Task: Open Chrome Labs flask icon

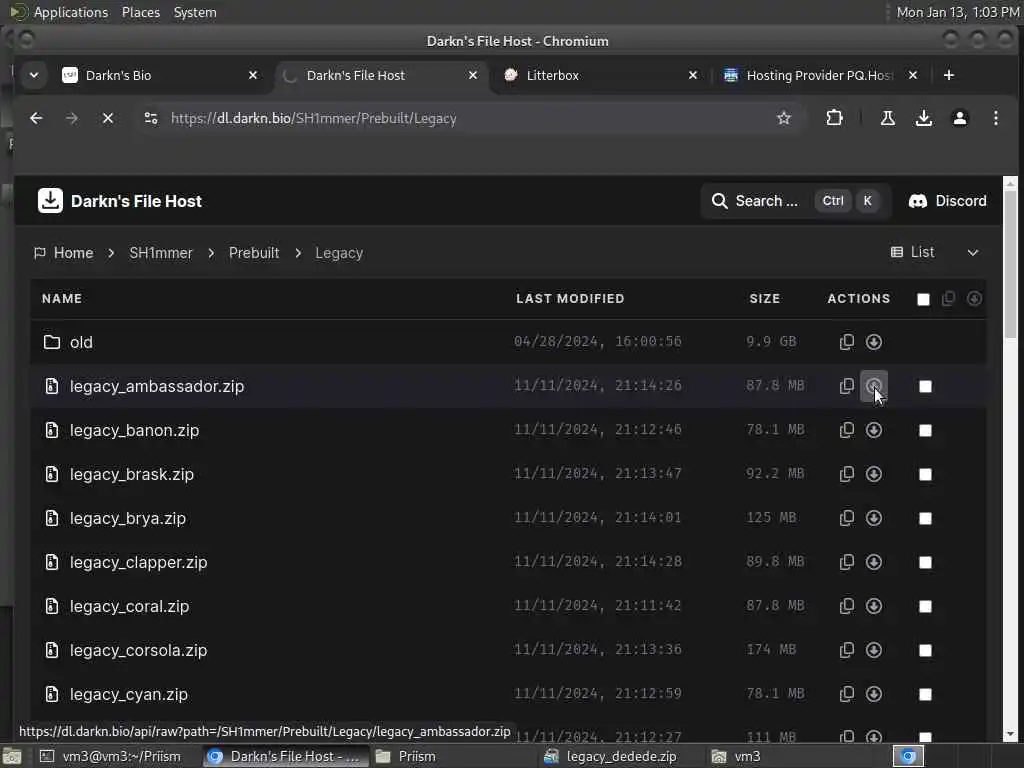Action: [888, 118]
